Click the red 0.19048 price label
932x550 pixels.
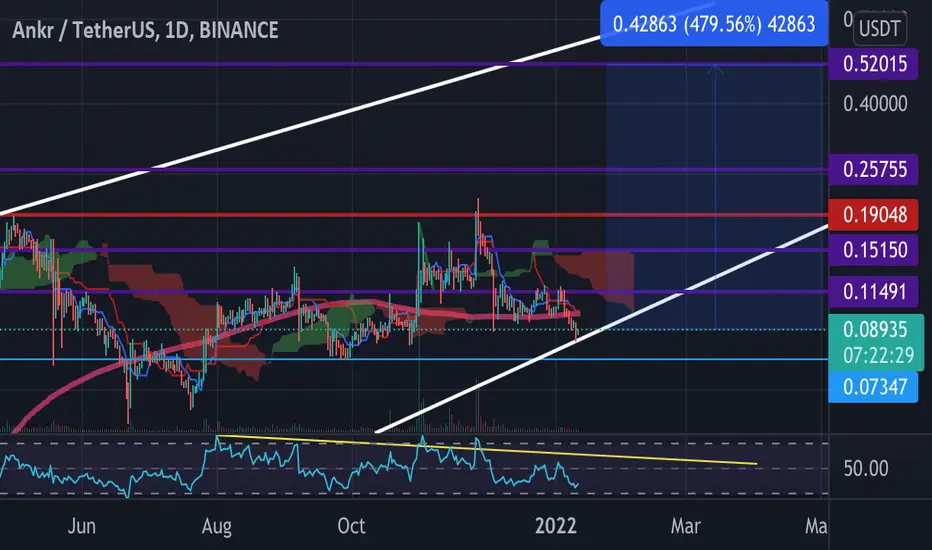tap(875, 214)
